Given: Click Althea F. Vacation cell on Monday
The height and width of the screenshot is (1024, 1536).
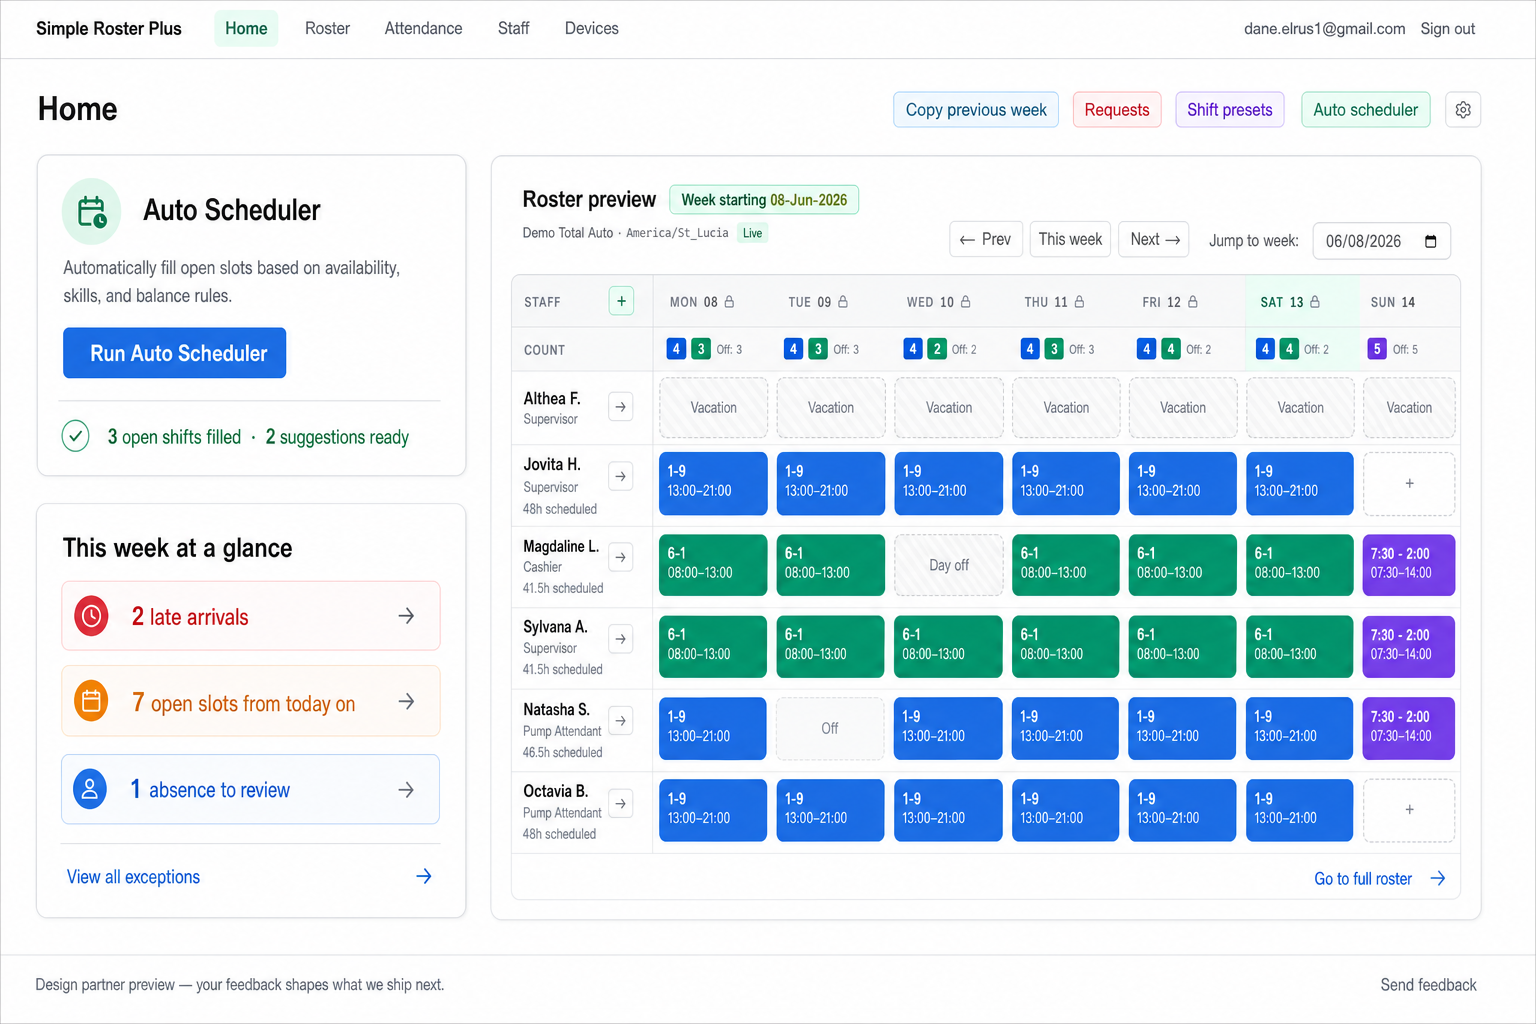Looking at the screenshot, I should point(713,408).
